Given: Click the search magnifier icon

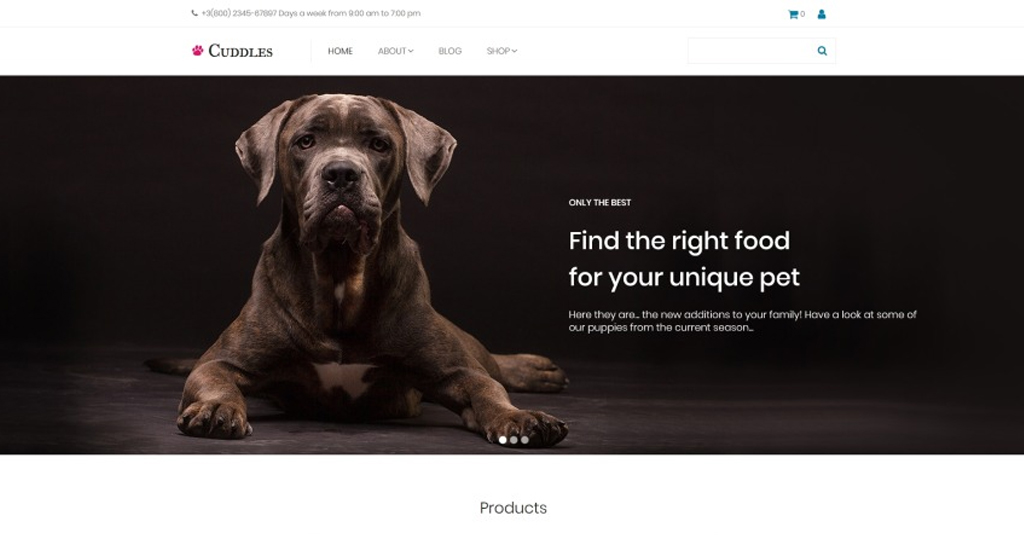Looking at the screenshot, I should (822, 50).
